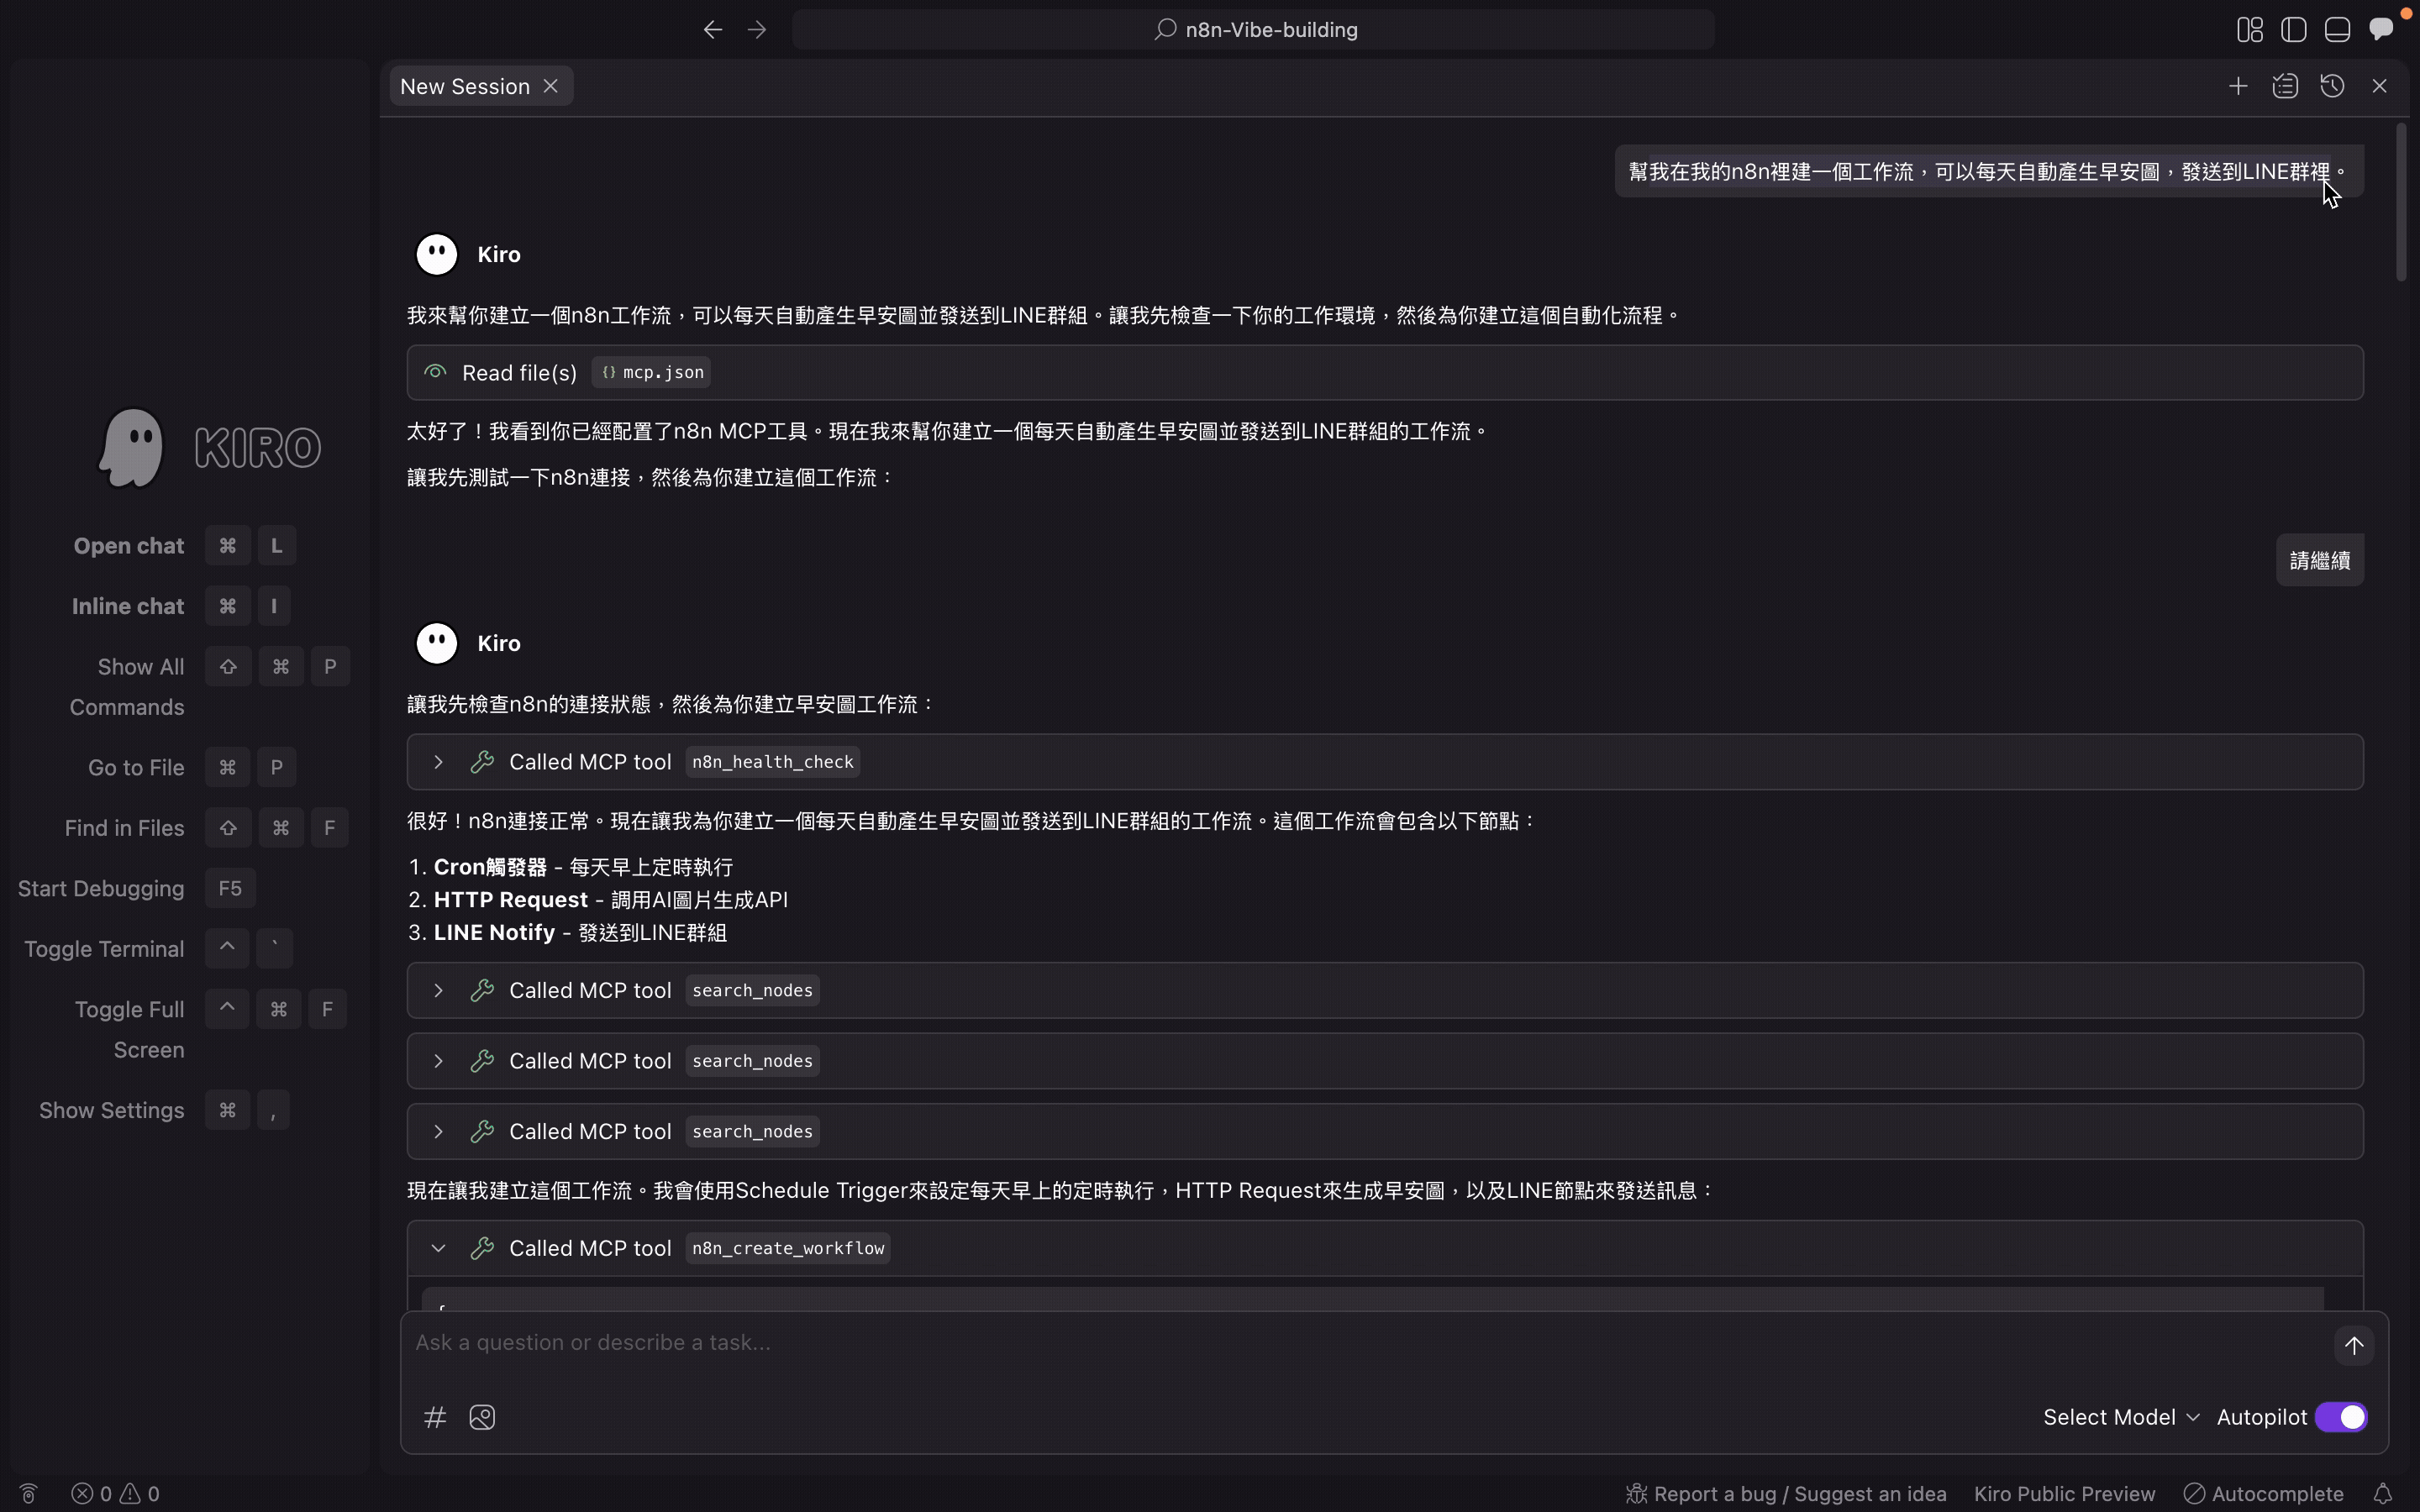Image resolution: width=2420 pixels, height=1512 pixels.
Task: Click Toggle Full Screen
Action: [x=130, y=1031]
